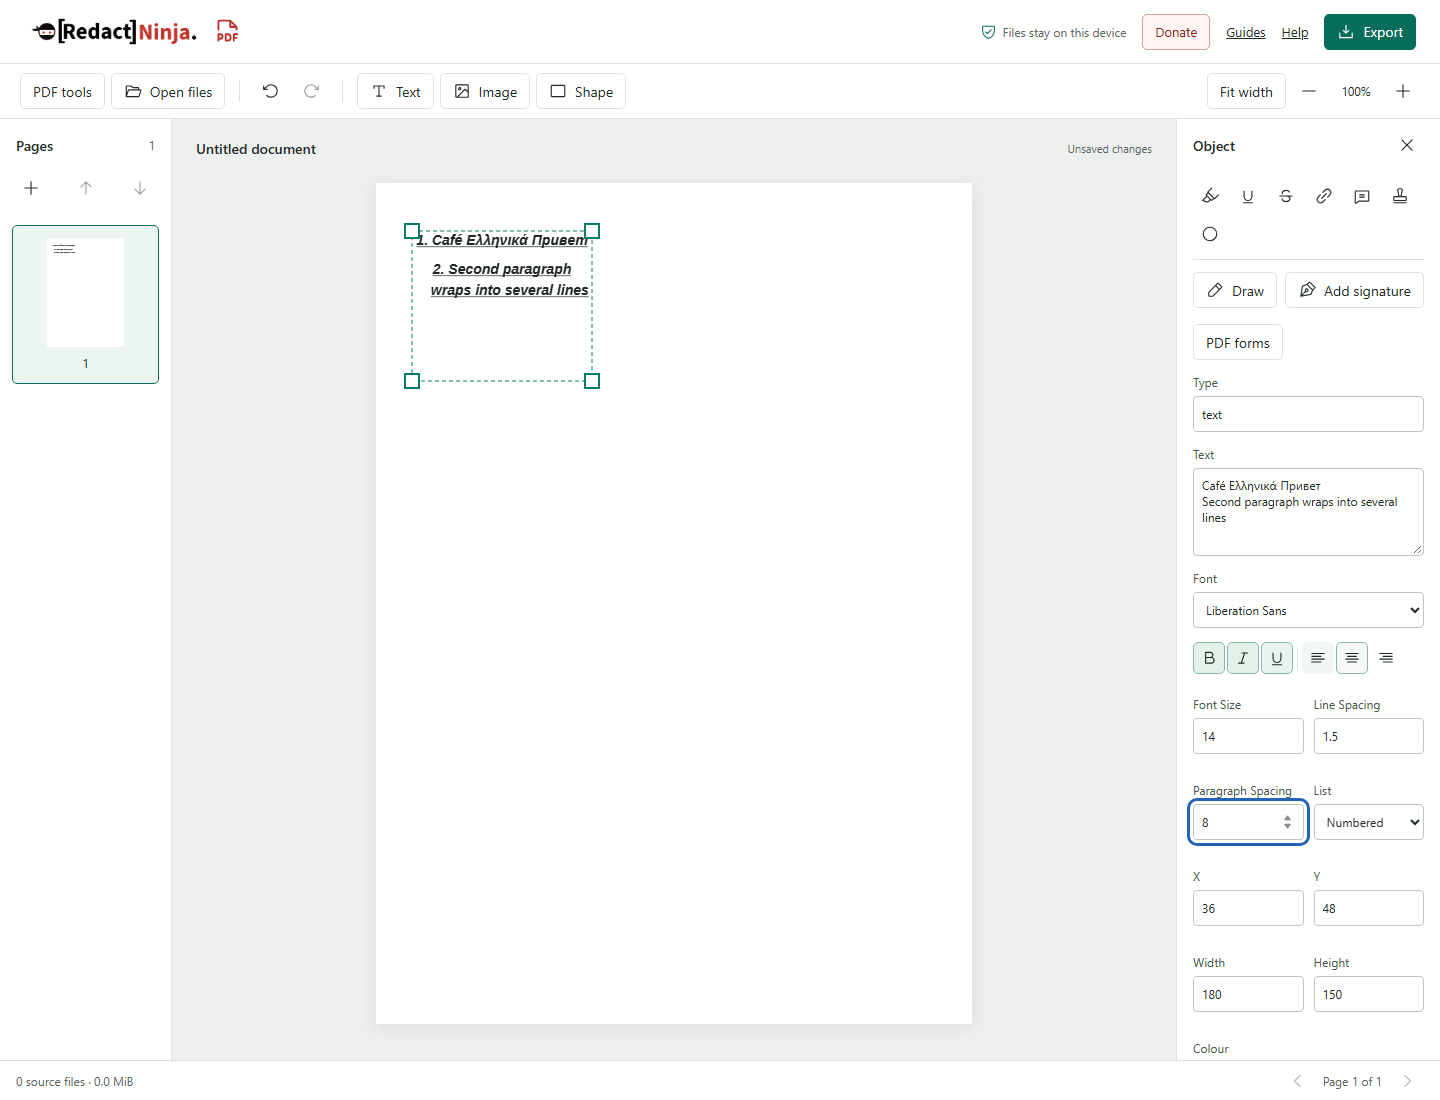Click Add signature button
1440x1100 pixels.
point(1354,290)
